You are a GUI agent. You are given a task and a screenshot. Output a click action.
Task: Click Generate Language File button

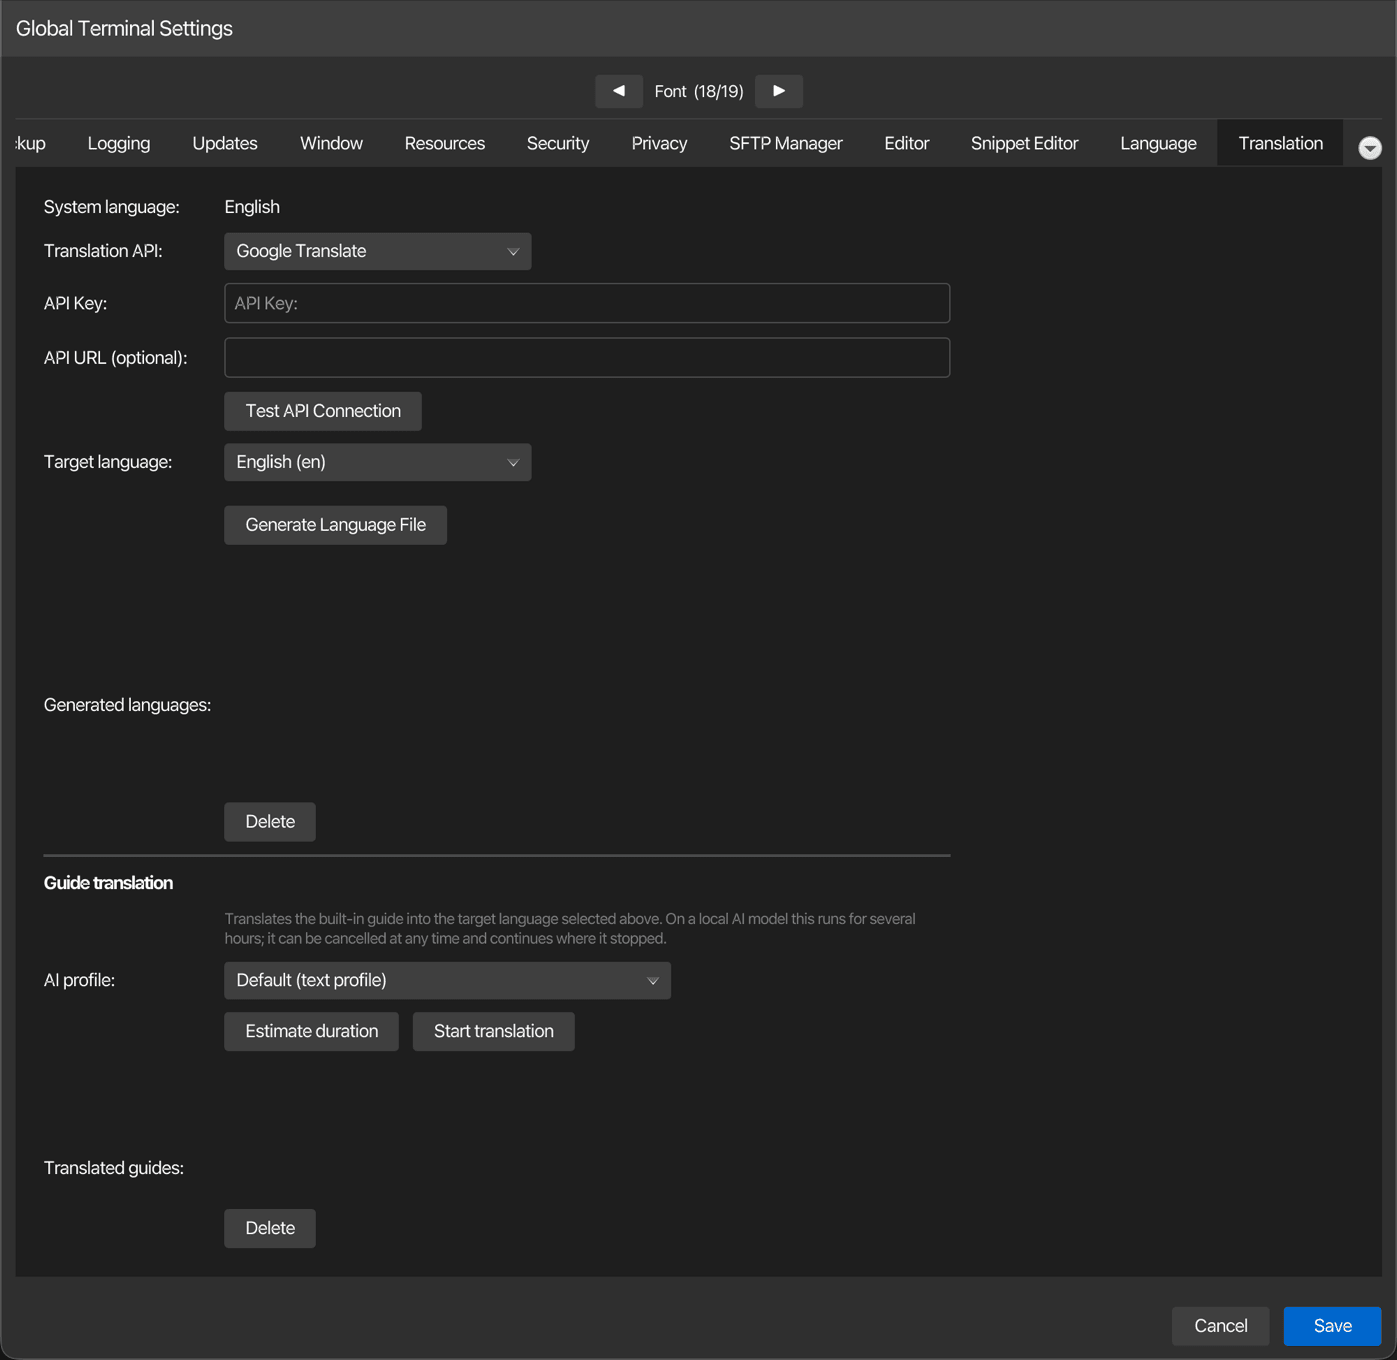tap(335, 525)
